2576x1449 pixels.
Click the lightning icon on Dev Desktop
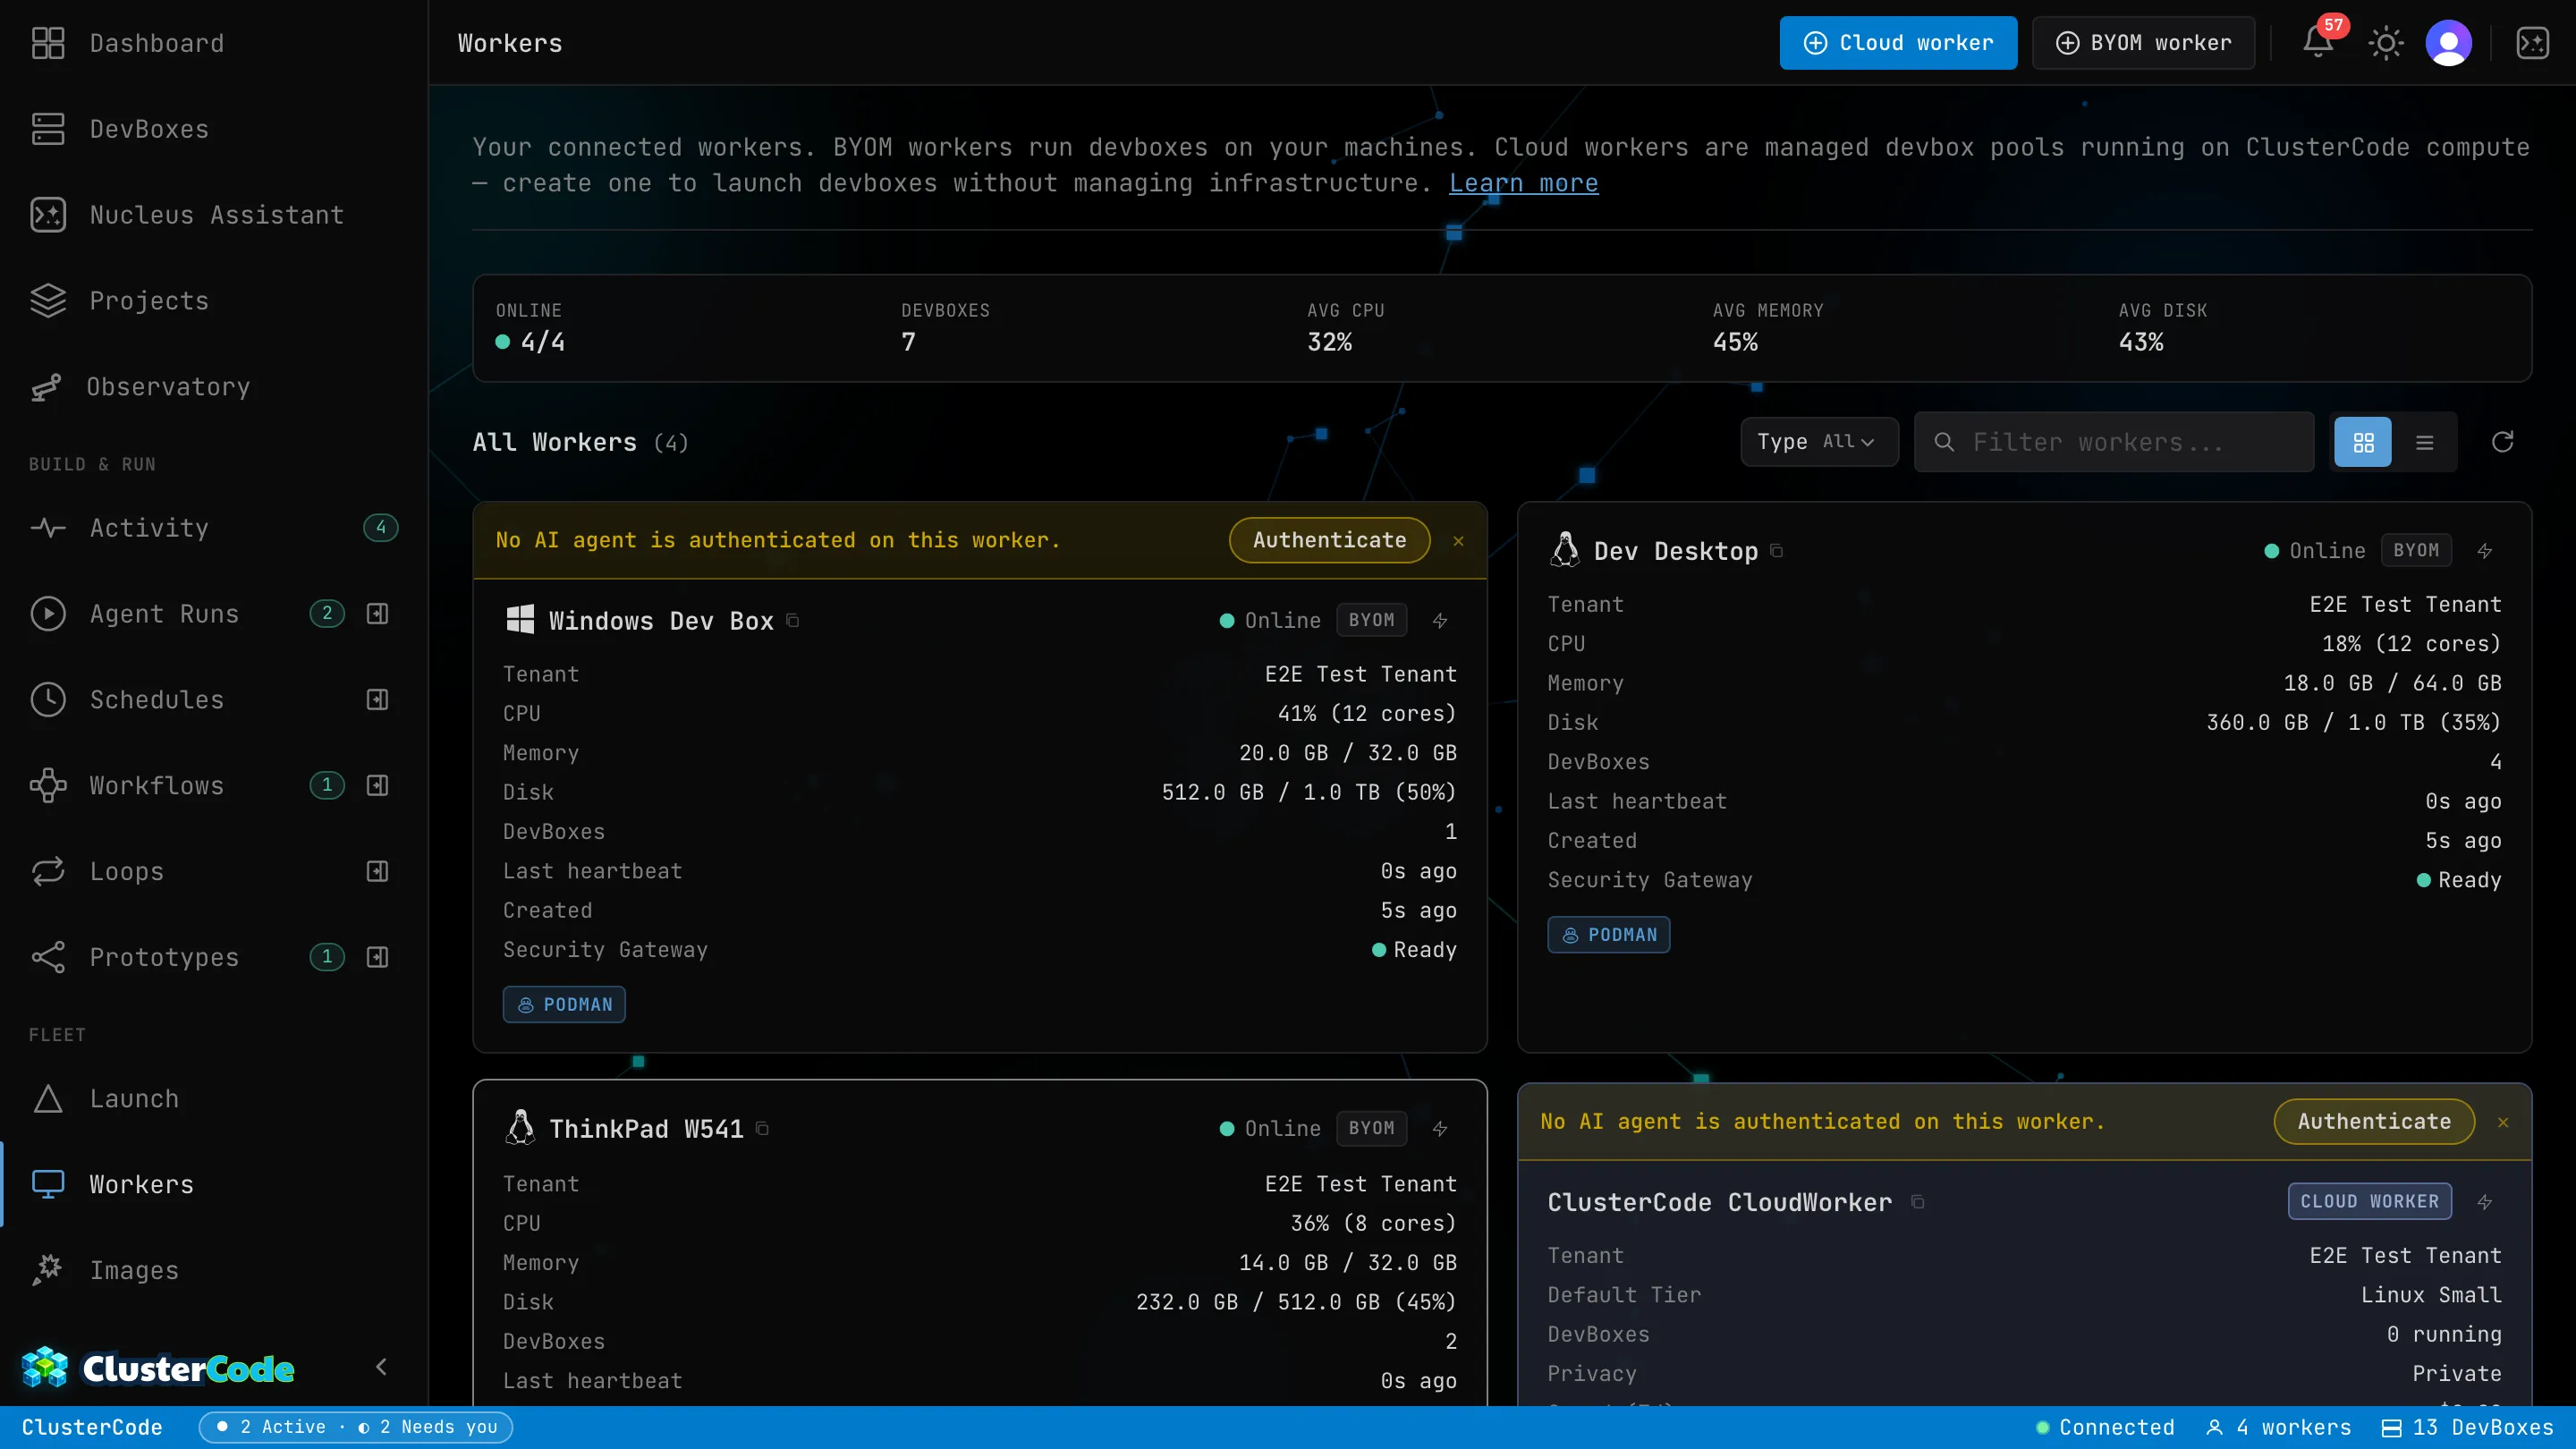tap(2485, 551)
